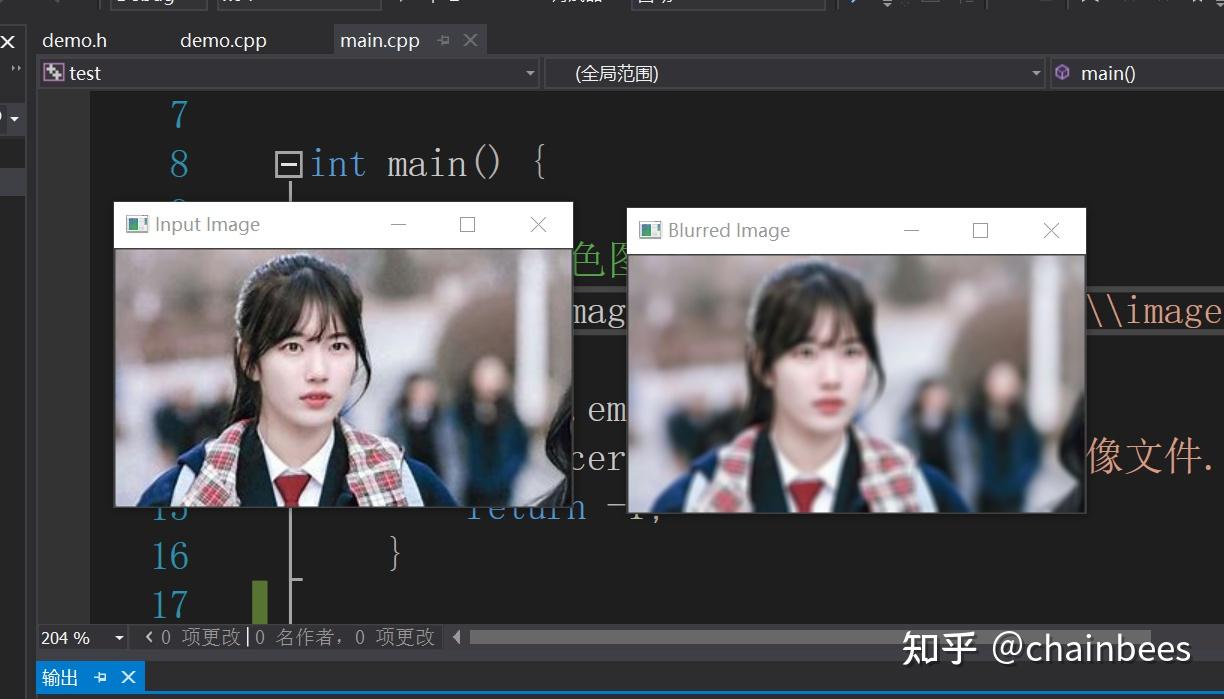This screenshot has height=699, width=1224.
Task: Click the editor horizontal scrollbar thumb
Action: [810, 637]
